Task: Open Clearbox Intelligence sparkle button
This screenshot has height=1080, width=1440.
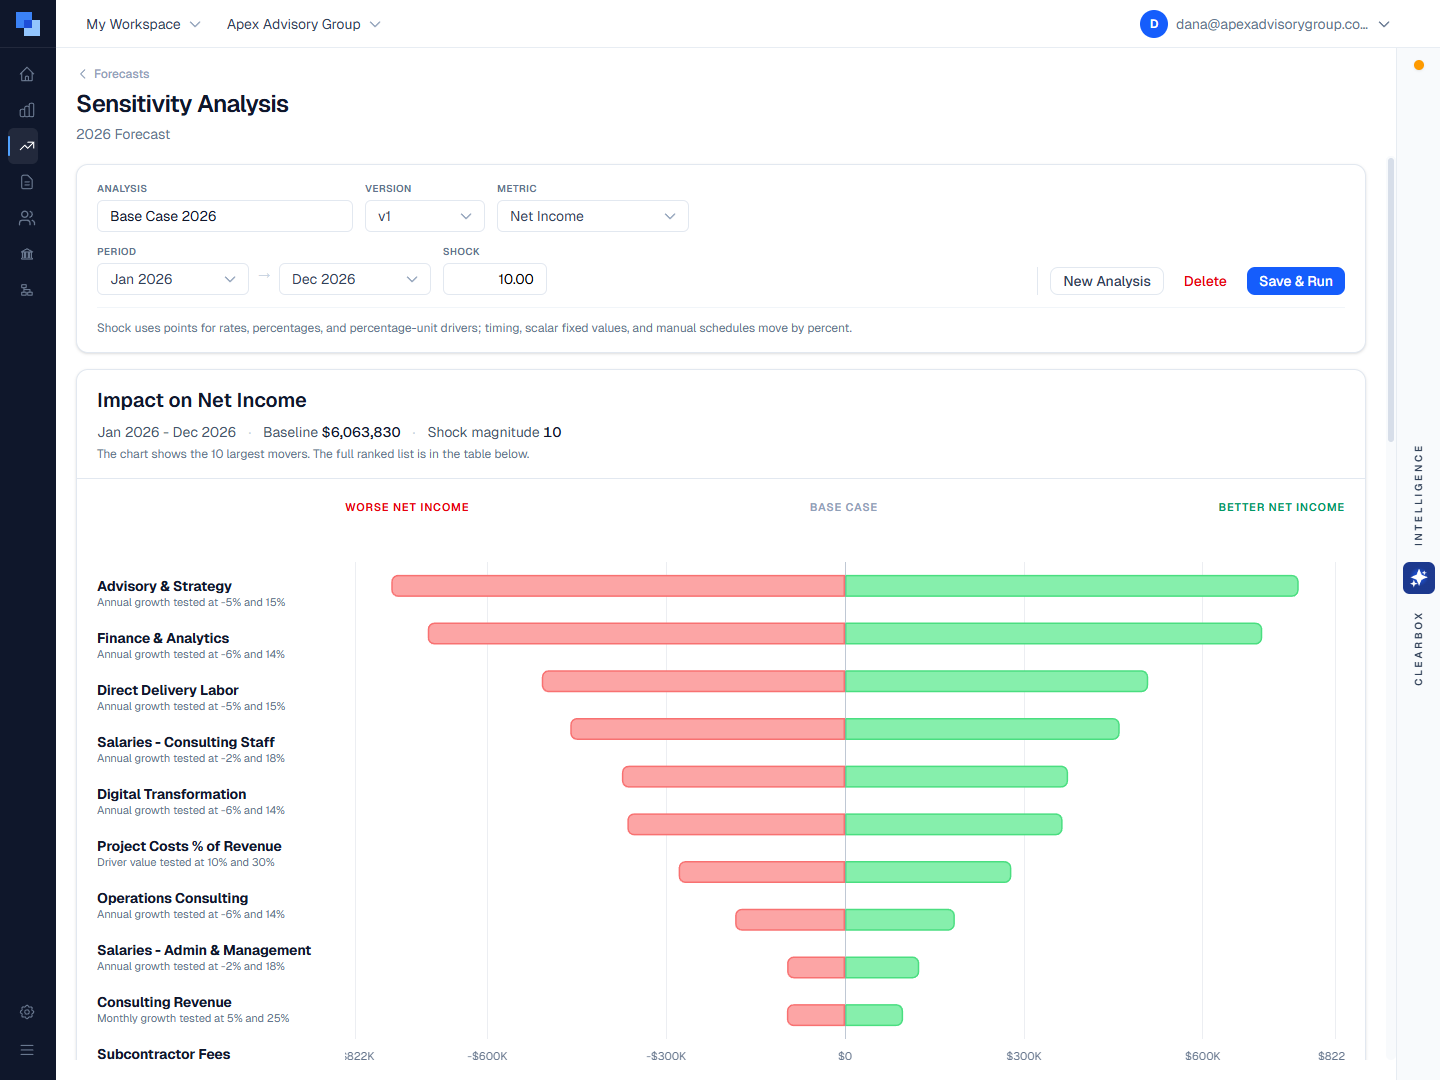Action: (x=1418, y=578)
